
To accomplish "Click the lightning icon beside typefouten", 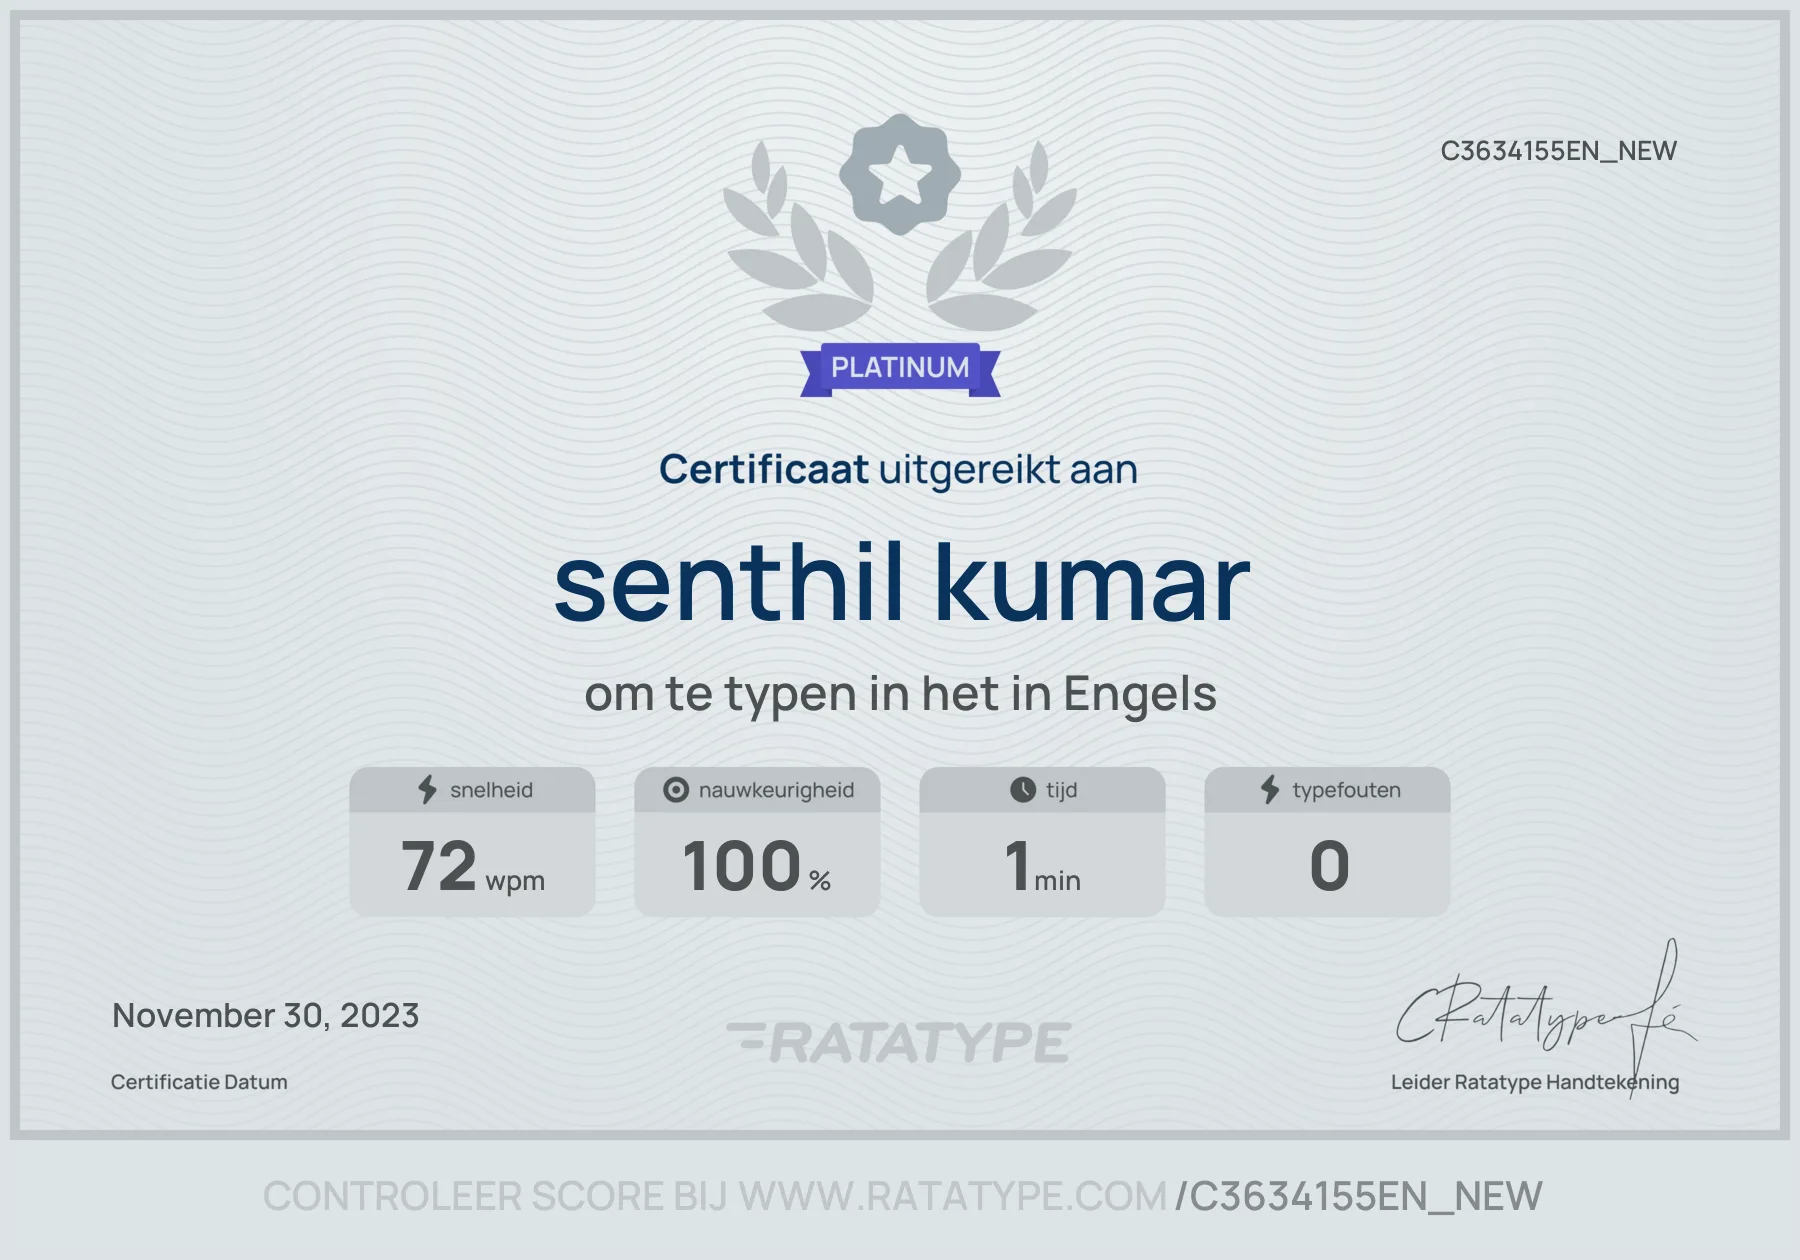I will coord(1270,789).
